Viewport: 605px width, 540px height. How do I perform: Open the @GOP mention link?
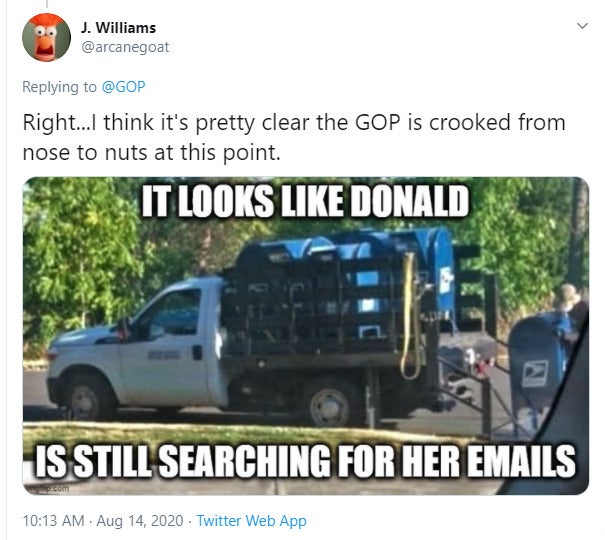(x=123, y=87)
